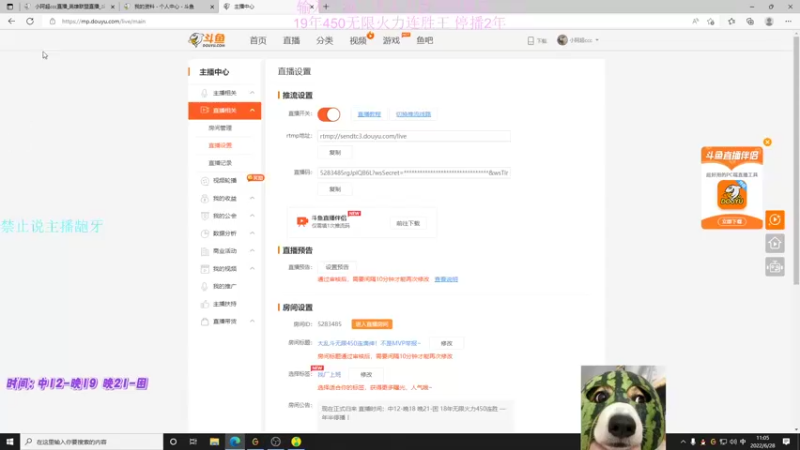Click the blue room title link
The image size is (800, 450).
pyautogui.click(x=369, y=343)
